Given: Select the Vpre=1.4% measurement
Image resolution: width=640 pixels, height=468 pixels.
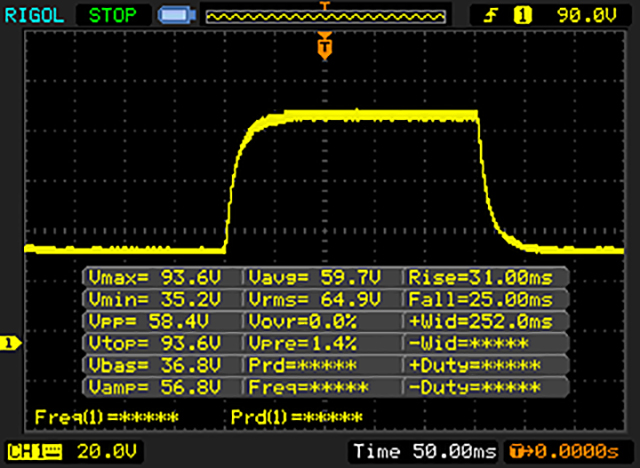Looking at the screenshot, I should pyautogui.click(x=303, y=344).
